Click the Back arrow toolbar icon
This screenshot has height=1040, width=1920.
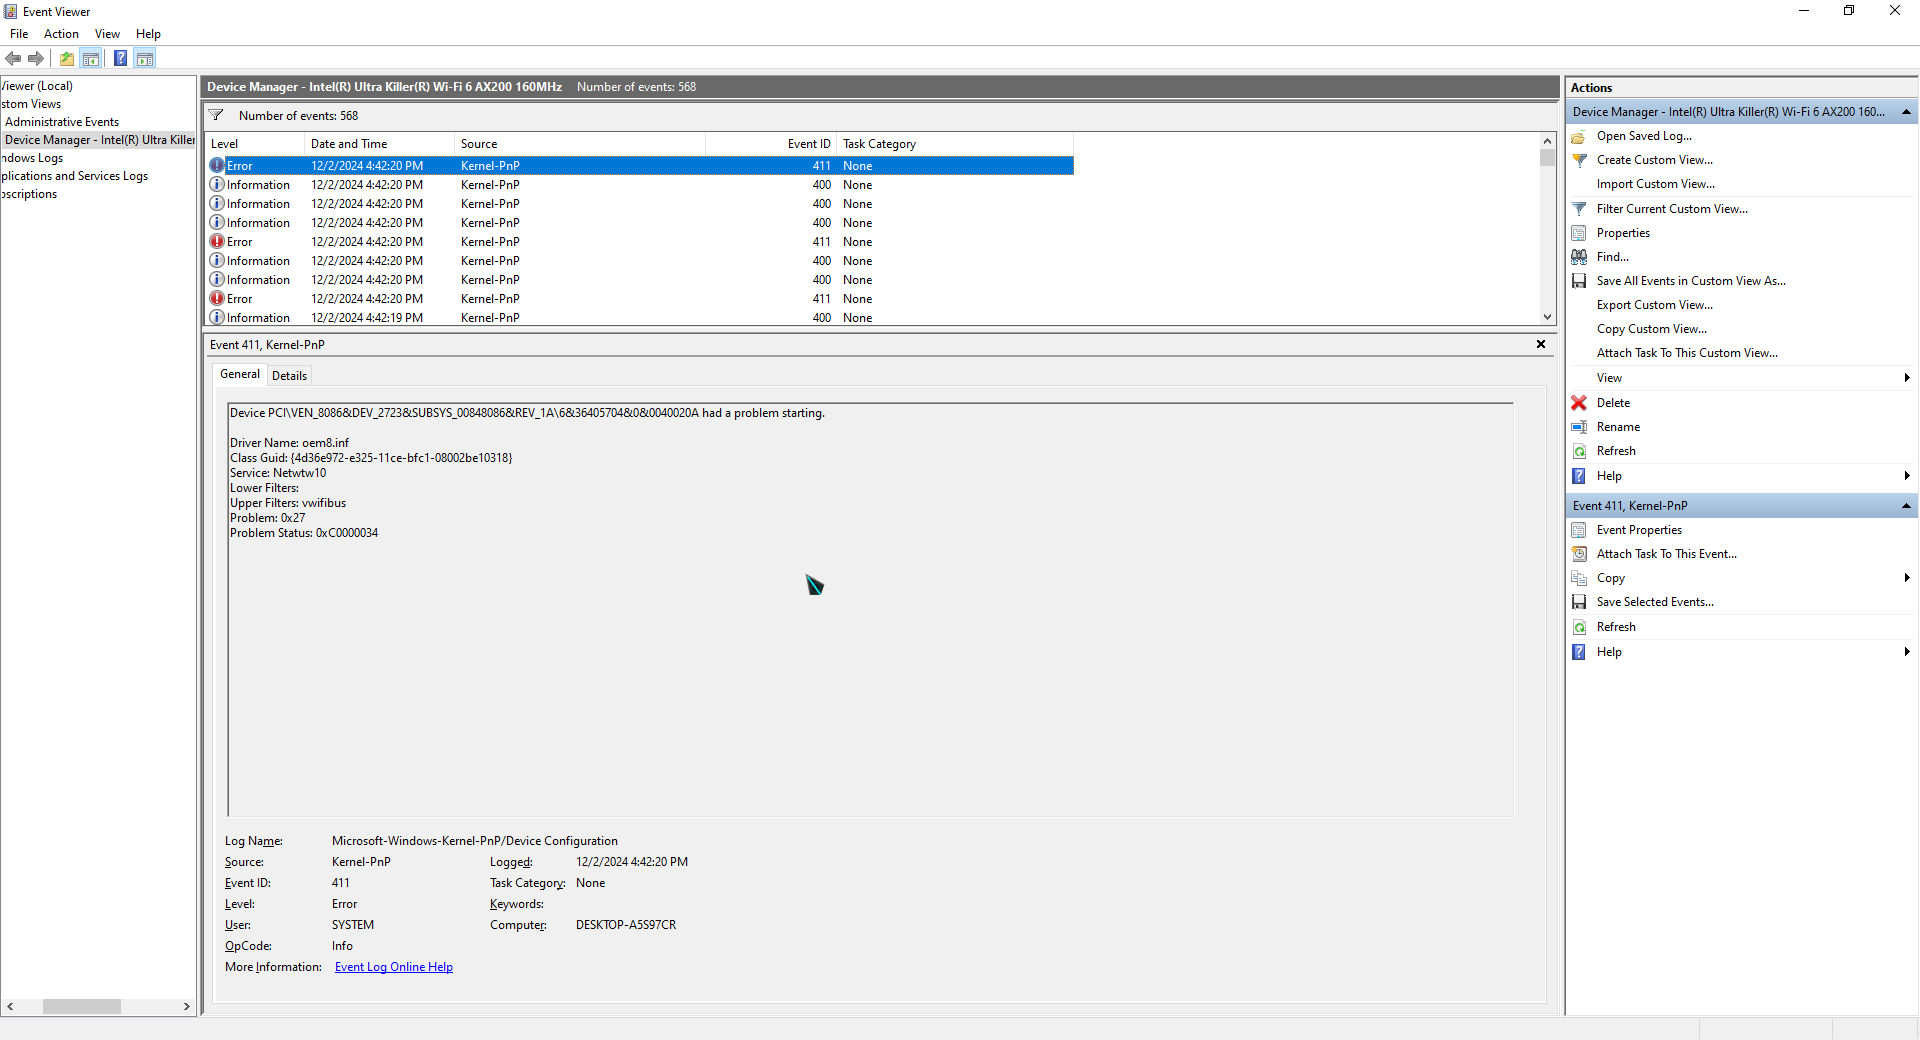(13, 59)
